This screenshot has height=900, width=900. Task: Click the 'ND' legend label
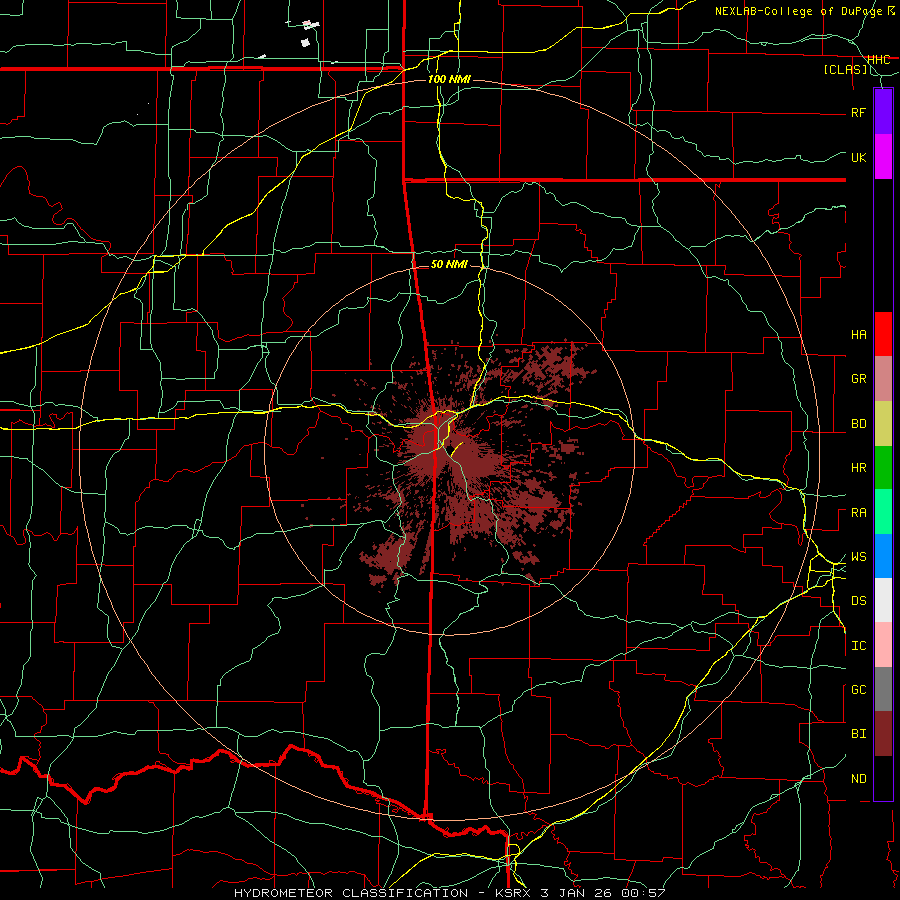click(x=859, y=779)
